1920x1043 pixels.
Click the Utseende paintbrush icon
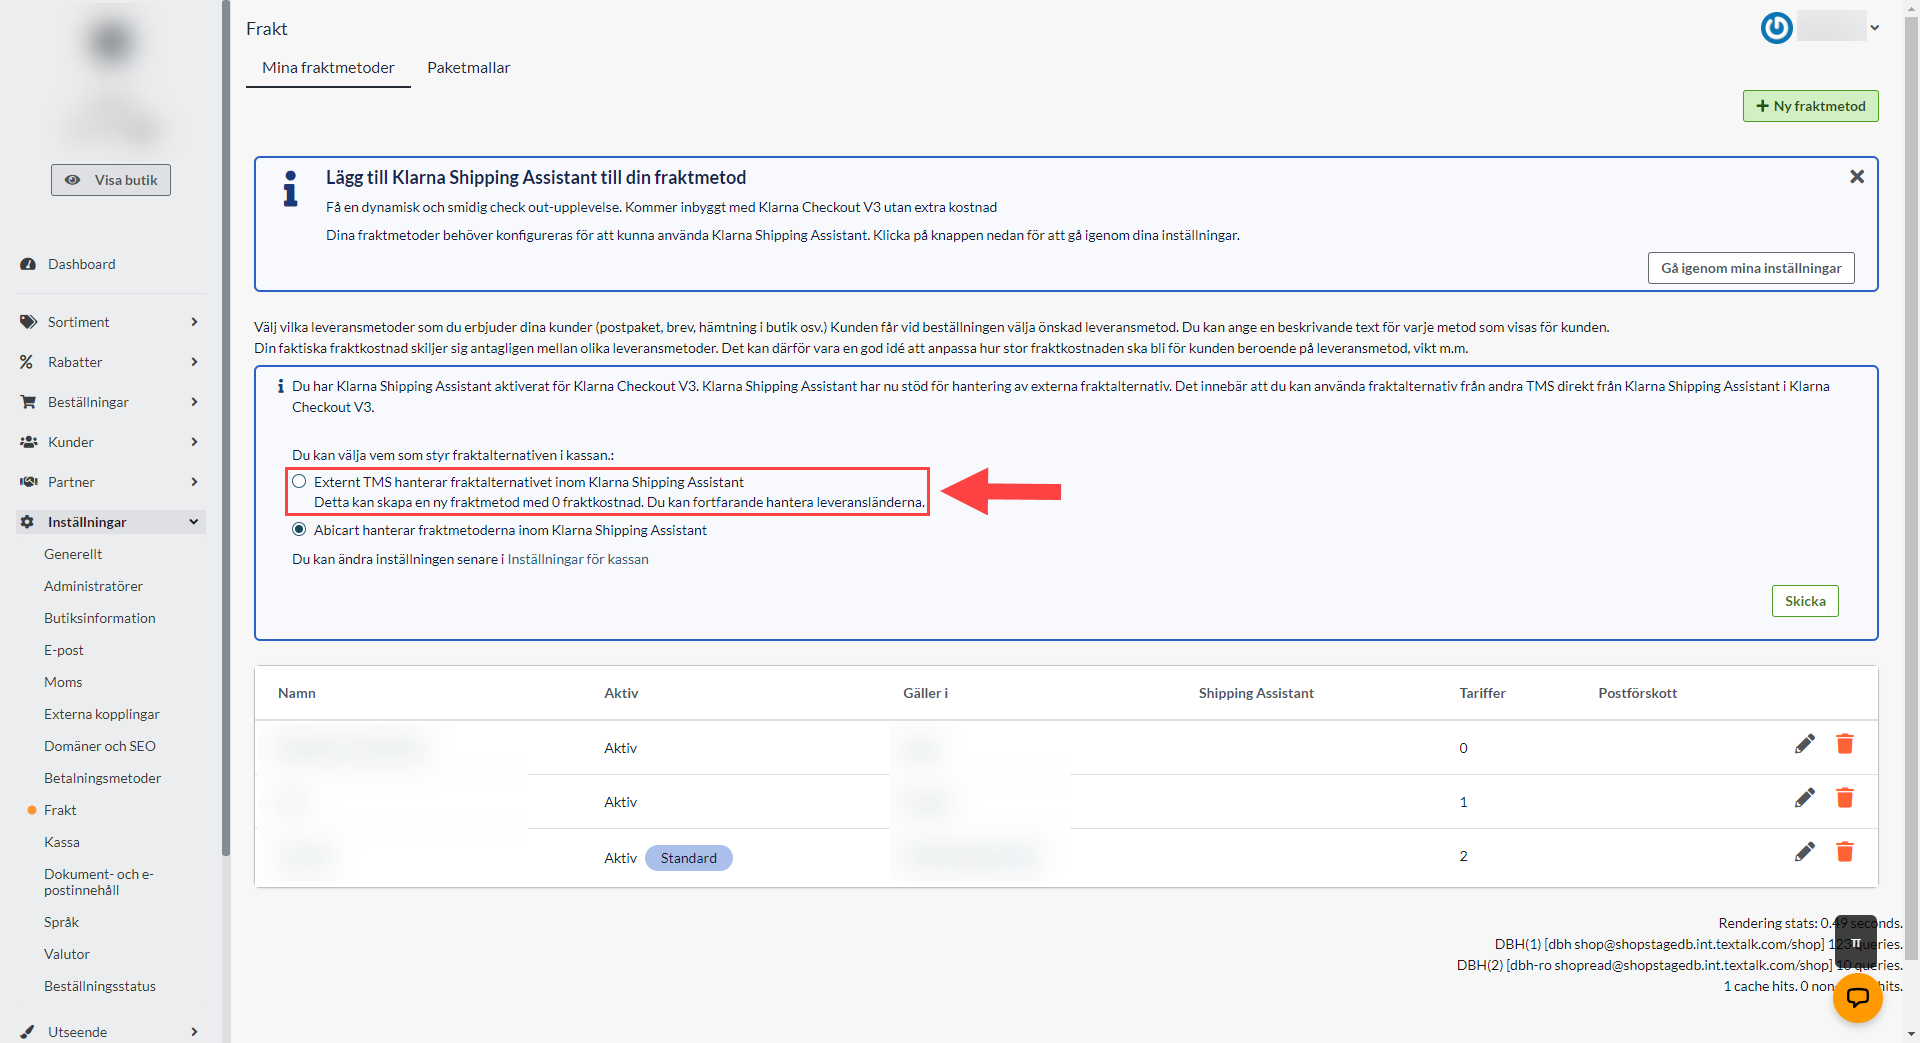[27, 1032]
